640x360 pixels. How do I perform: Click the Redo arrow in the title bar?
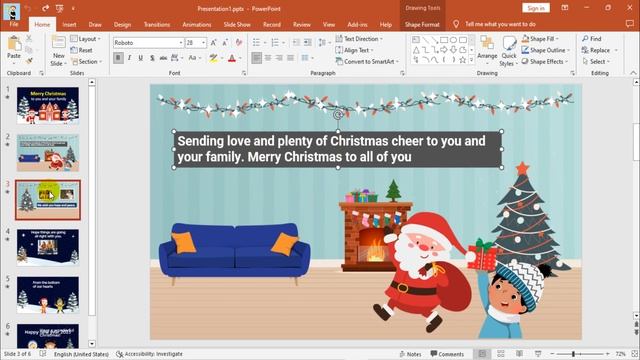[x=45, y=8]
